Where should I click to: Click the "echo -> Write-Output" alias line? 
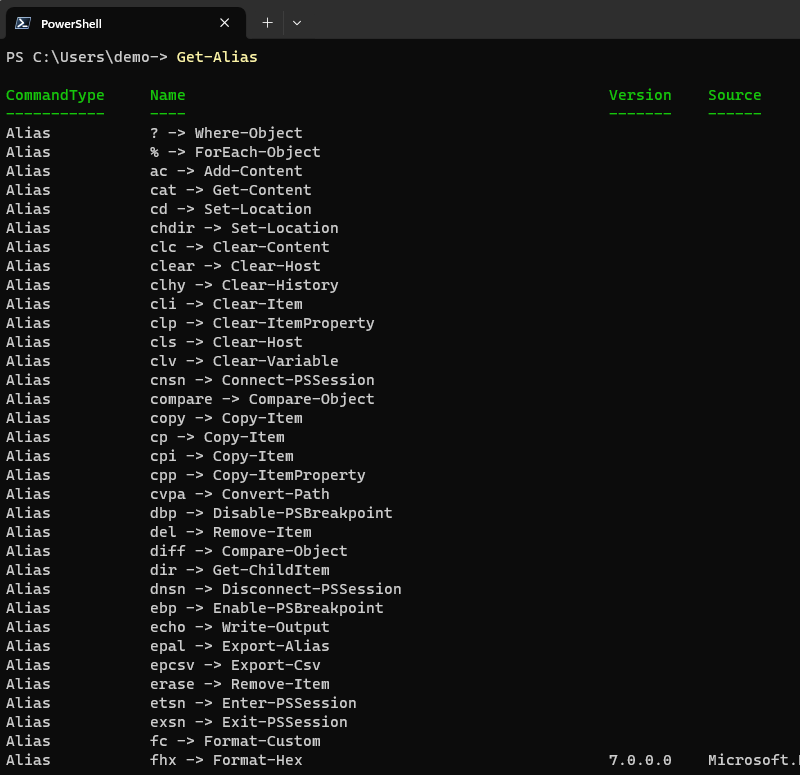(x=239, y=627)
